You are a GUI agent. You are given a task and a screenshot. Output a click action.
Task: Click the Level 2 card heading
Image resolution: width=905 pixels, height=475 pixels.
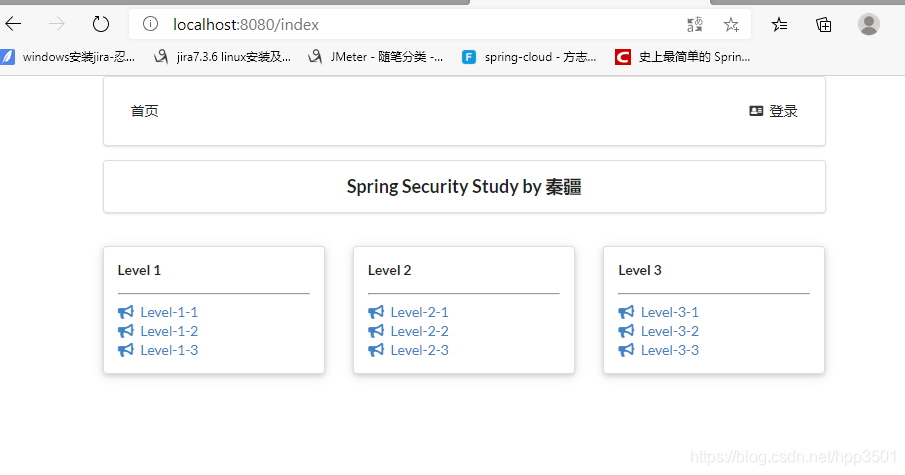click(390, 270)
